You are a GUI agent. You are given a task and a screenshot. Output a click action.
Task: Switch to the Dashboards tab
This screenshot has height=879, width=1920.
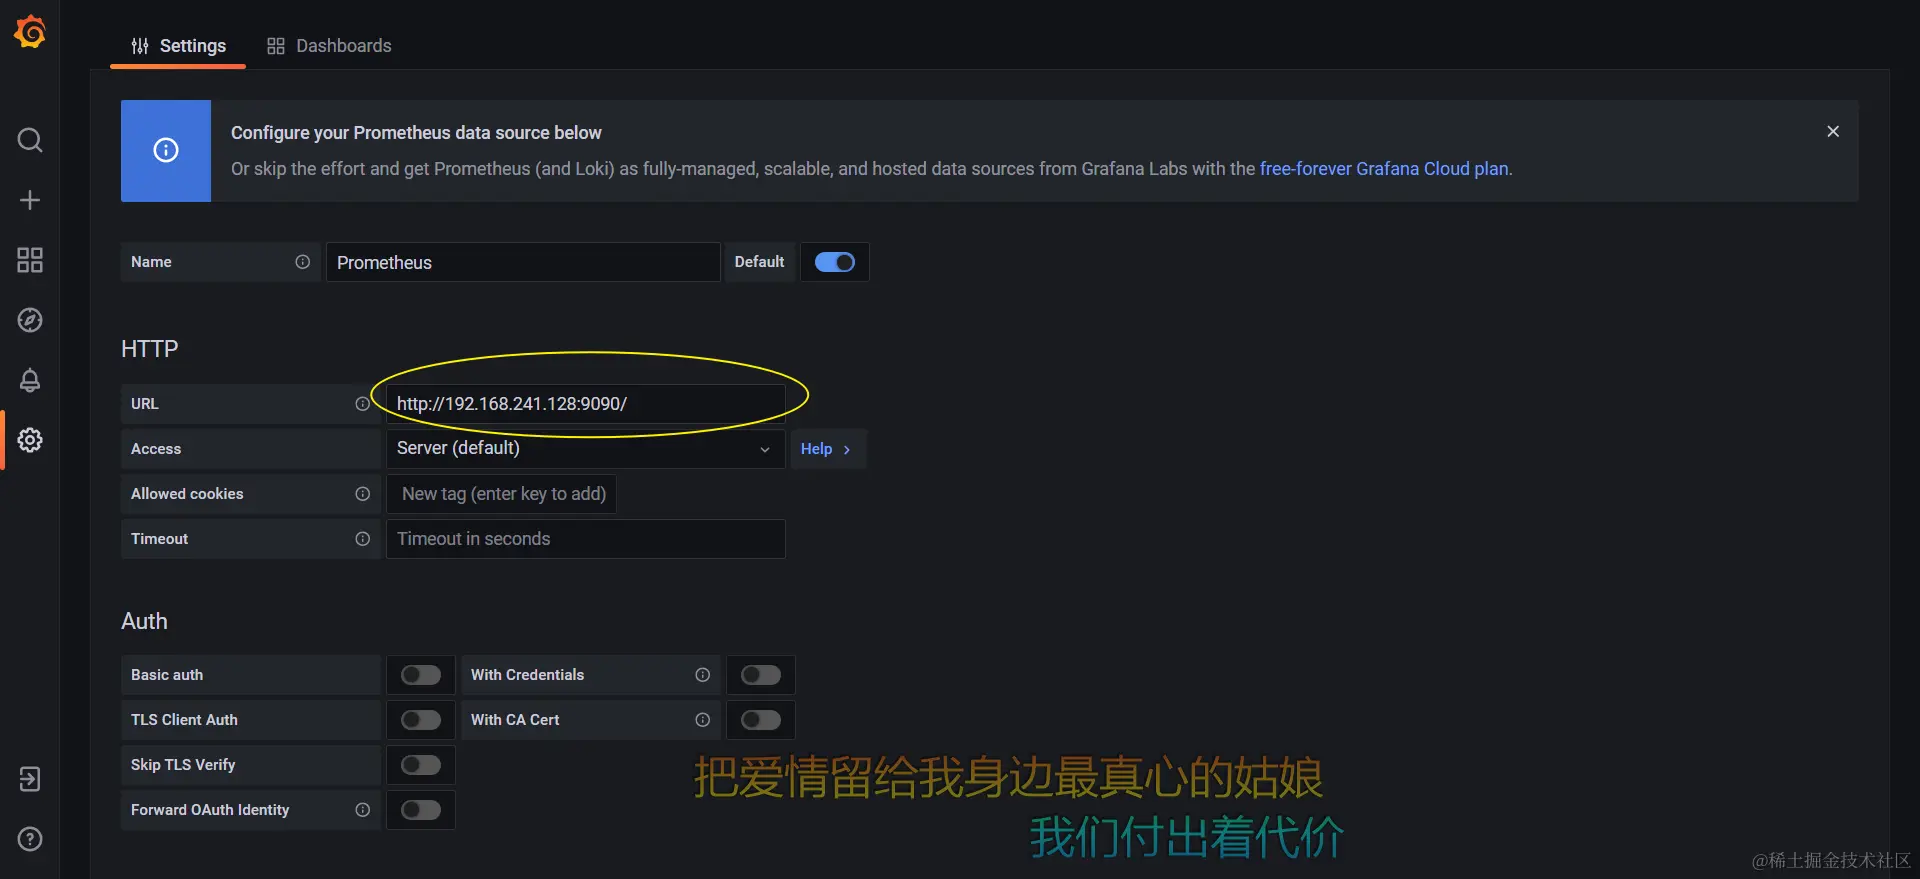[x=329, y=46]
